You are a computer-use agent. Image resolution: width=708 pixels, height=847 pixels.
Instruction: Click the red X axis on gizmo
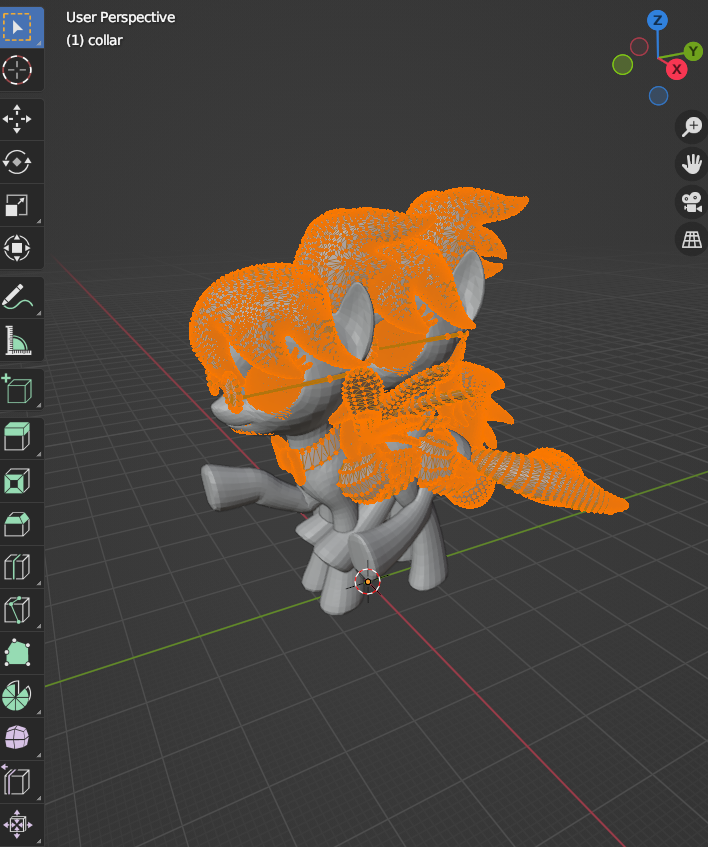[x=676, y=69]
